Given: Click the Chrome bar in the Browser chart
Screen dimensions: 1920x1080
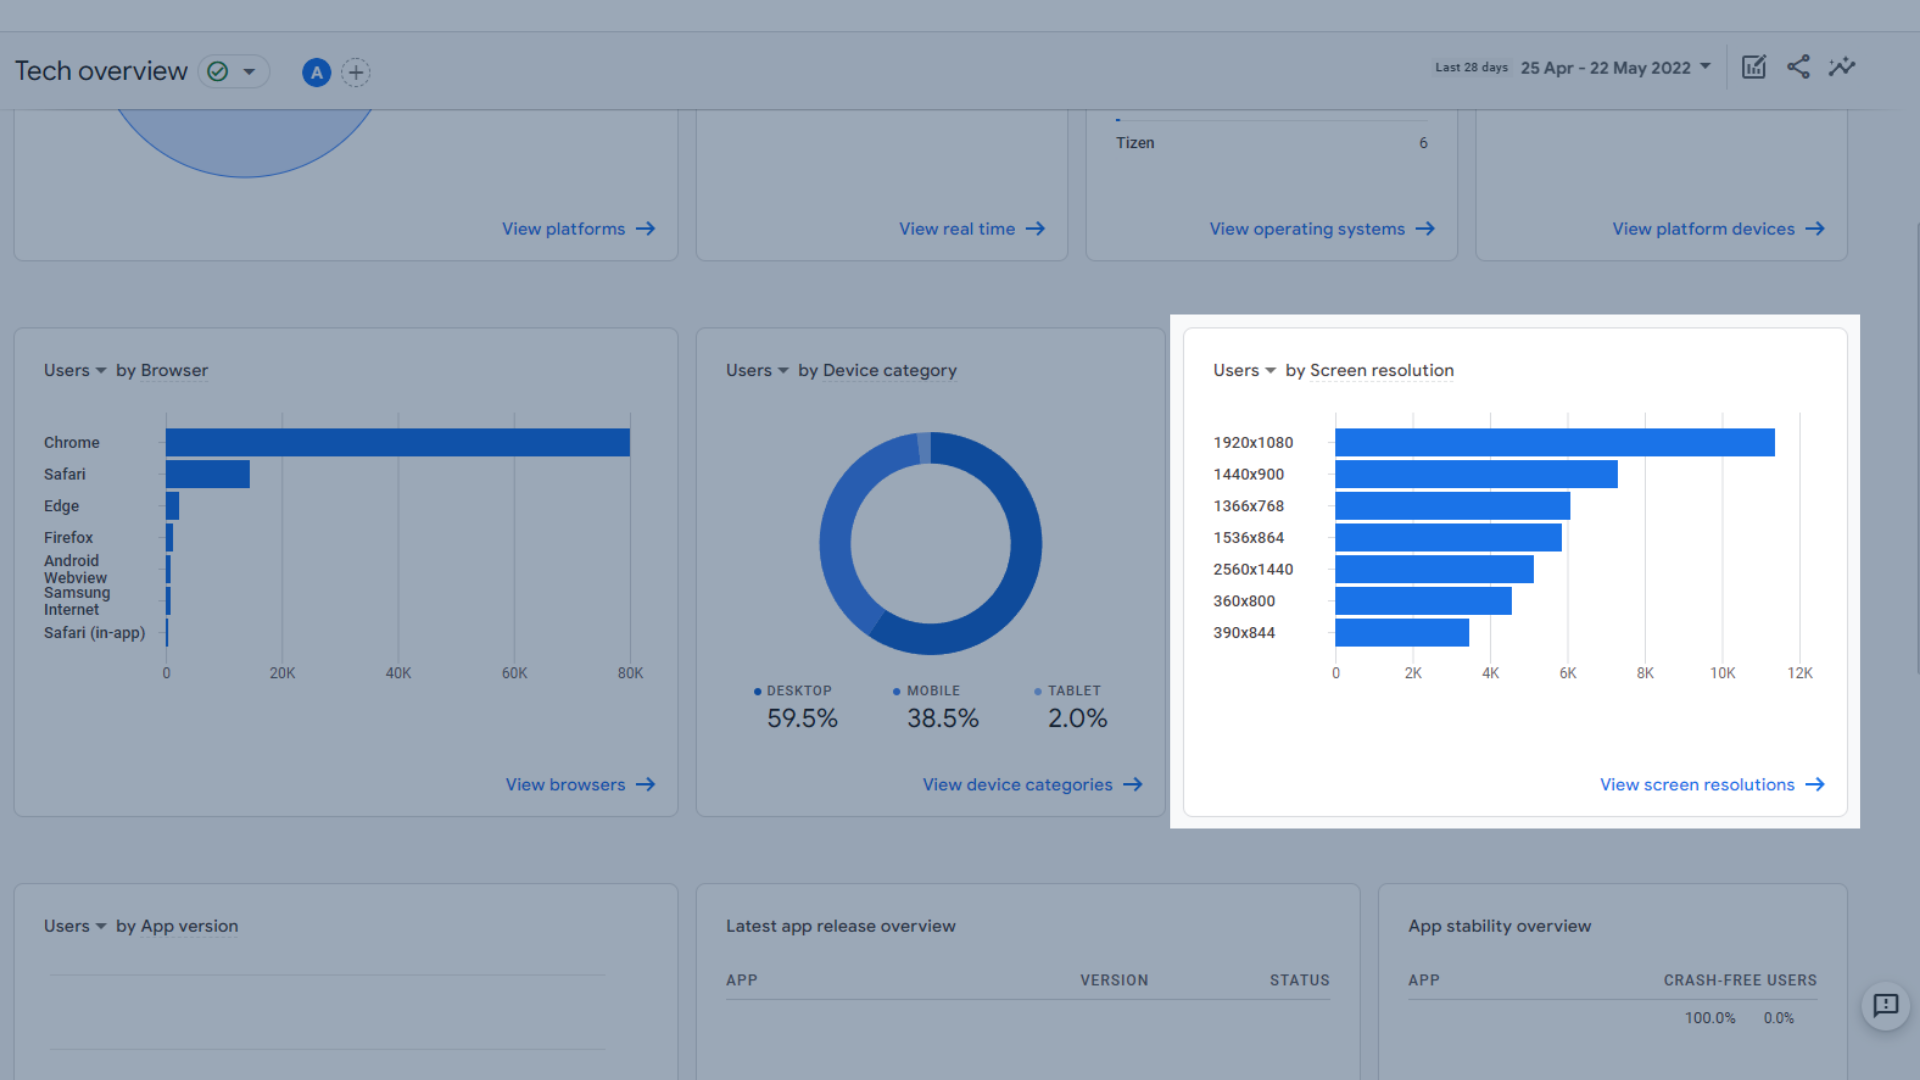Looking at the screenshot, I should point(397,442).
